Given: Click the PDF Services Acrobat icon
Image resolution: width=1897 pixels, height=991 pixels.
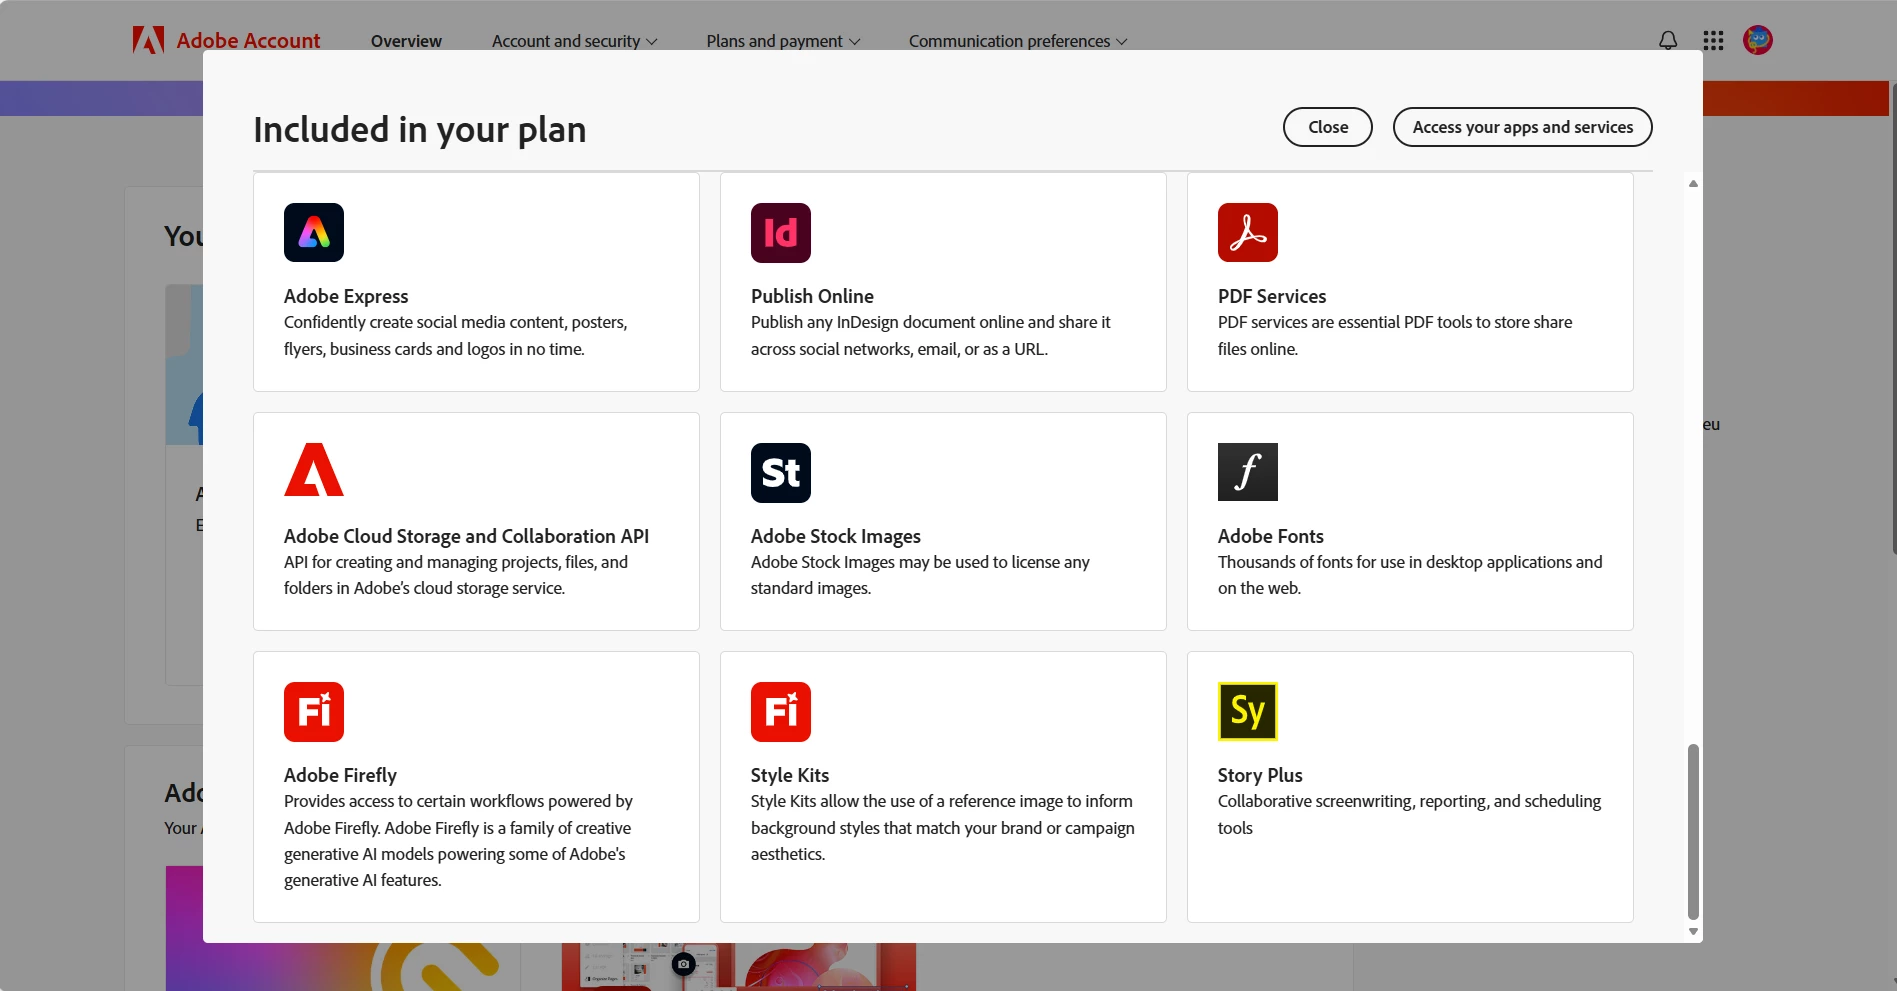Looking at the screenshot, I should [1248, 232].
